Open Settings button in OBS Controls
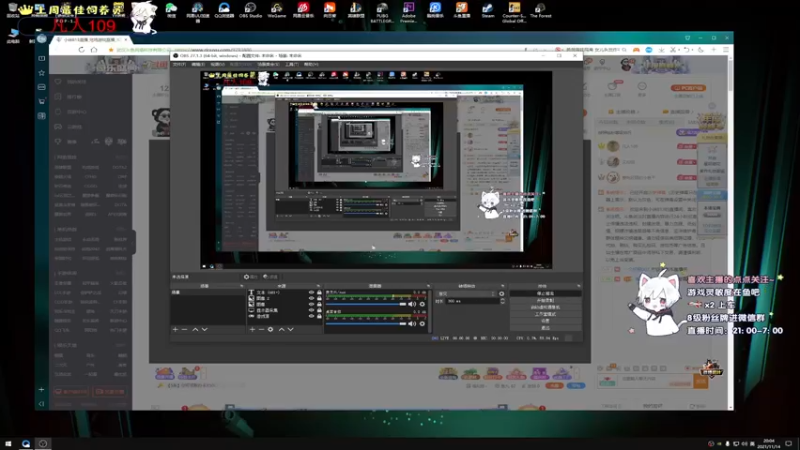 545,321
